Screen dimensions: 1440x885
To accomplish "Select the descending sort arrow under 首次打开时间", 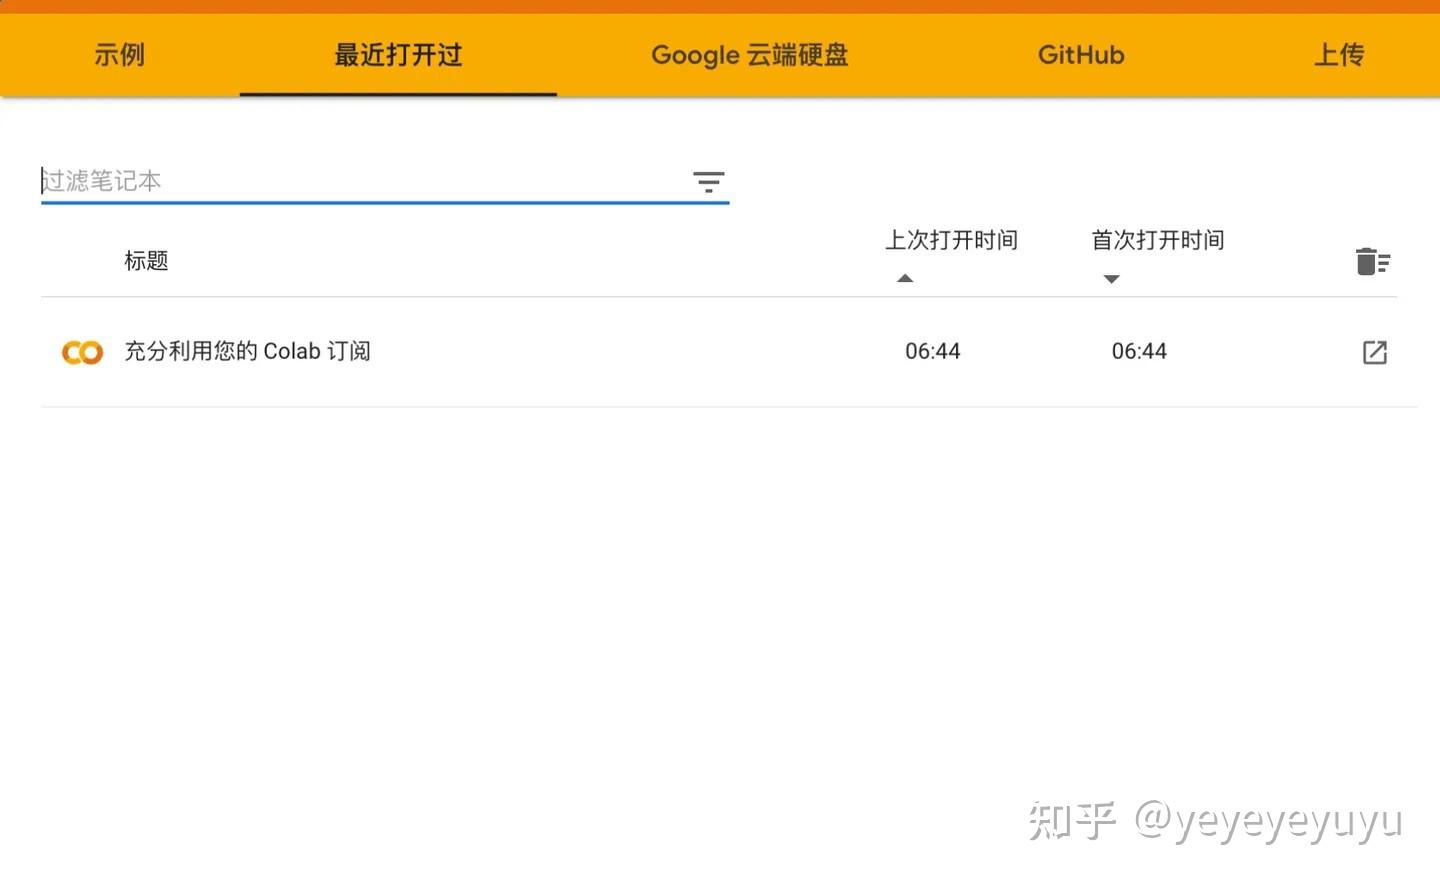I will pos(1111,279).
